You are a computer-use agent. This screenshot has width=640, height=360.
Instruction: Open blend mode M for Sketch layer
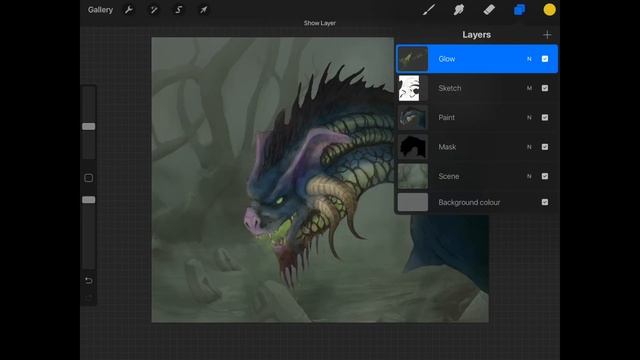coord(529,88)
